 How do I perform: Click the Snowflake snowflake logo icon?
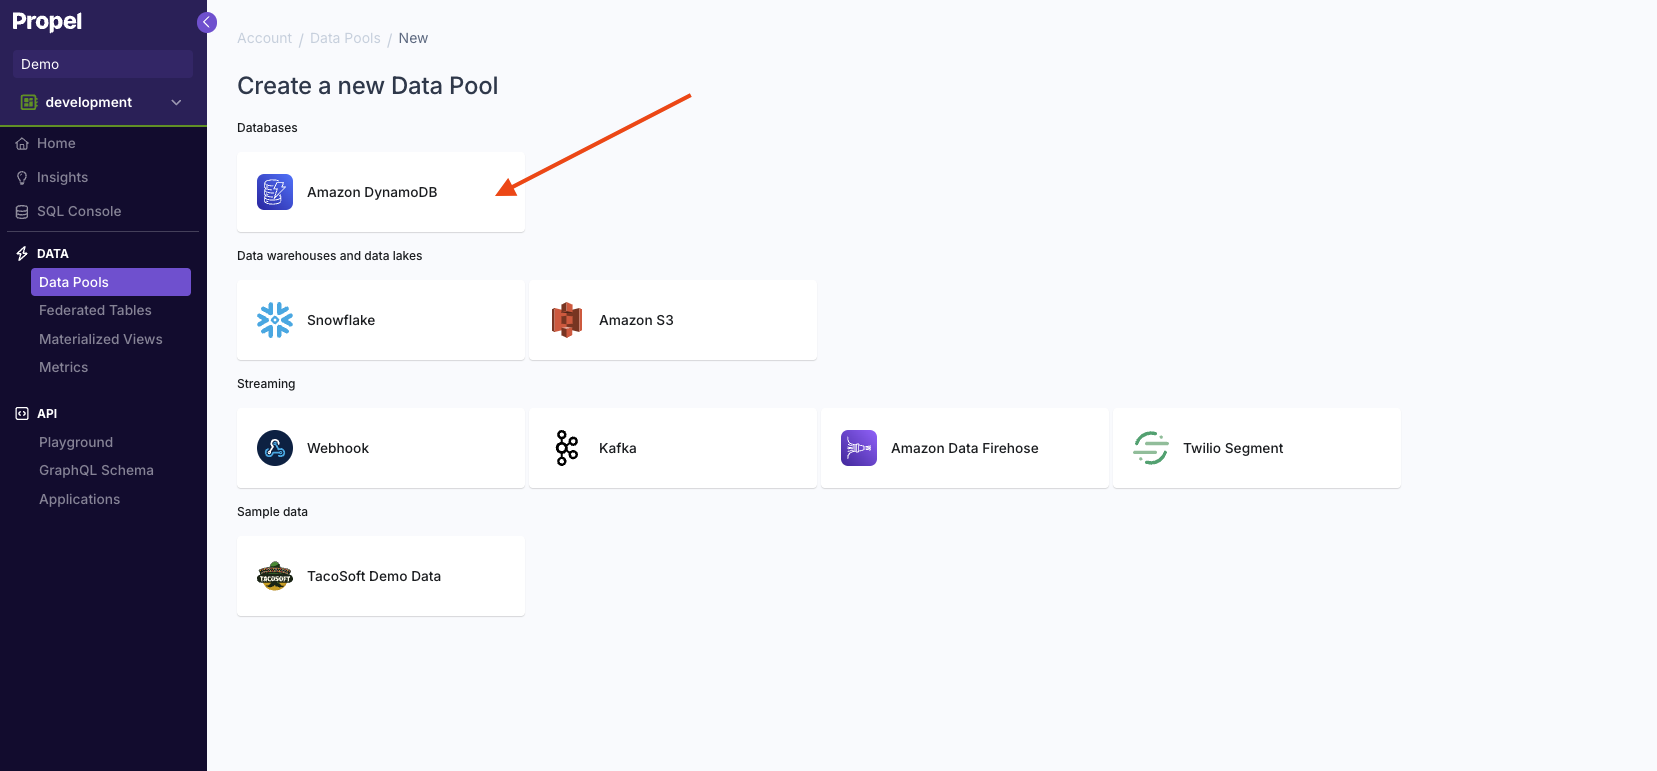[275, 320]
